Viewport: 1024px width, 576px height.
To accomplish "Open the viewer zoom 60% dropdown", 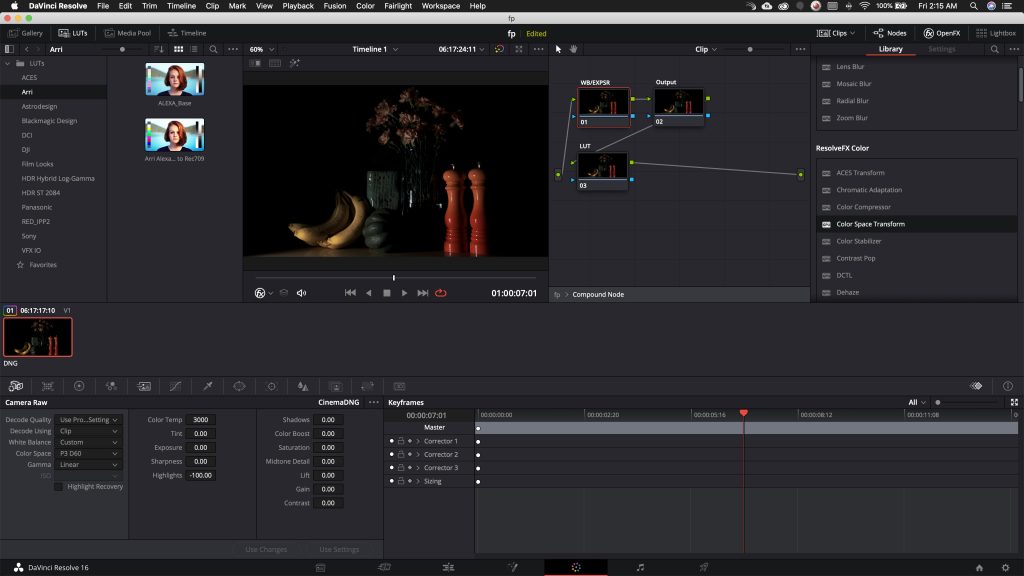I will click(x=262, y=49).
